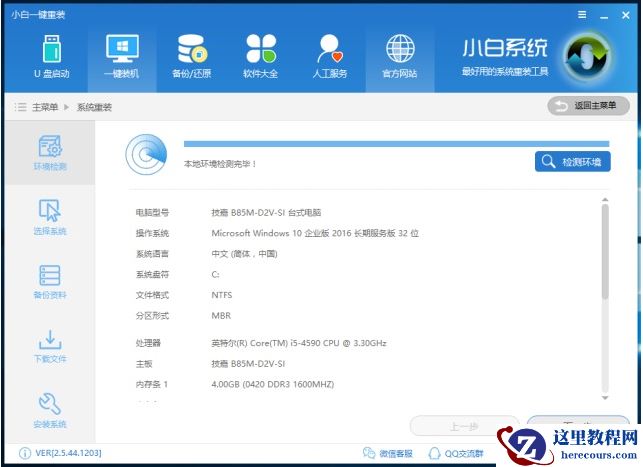The width and height of the screenshot is (643, 467).
Task: Click the 检测环境 button
Action: [572, 162]
